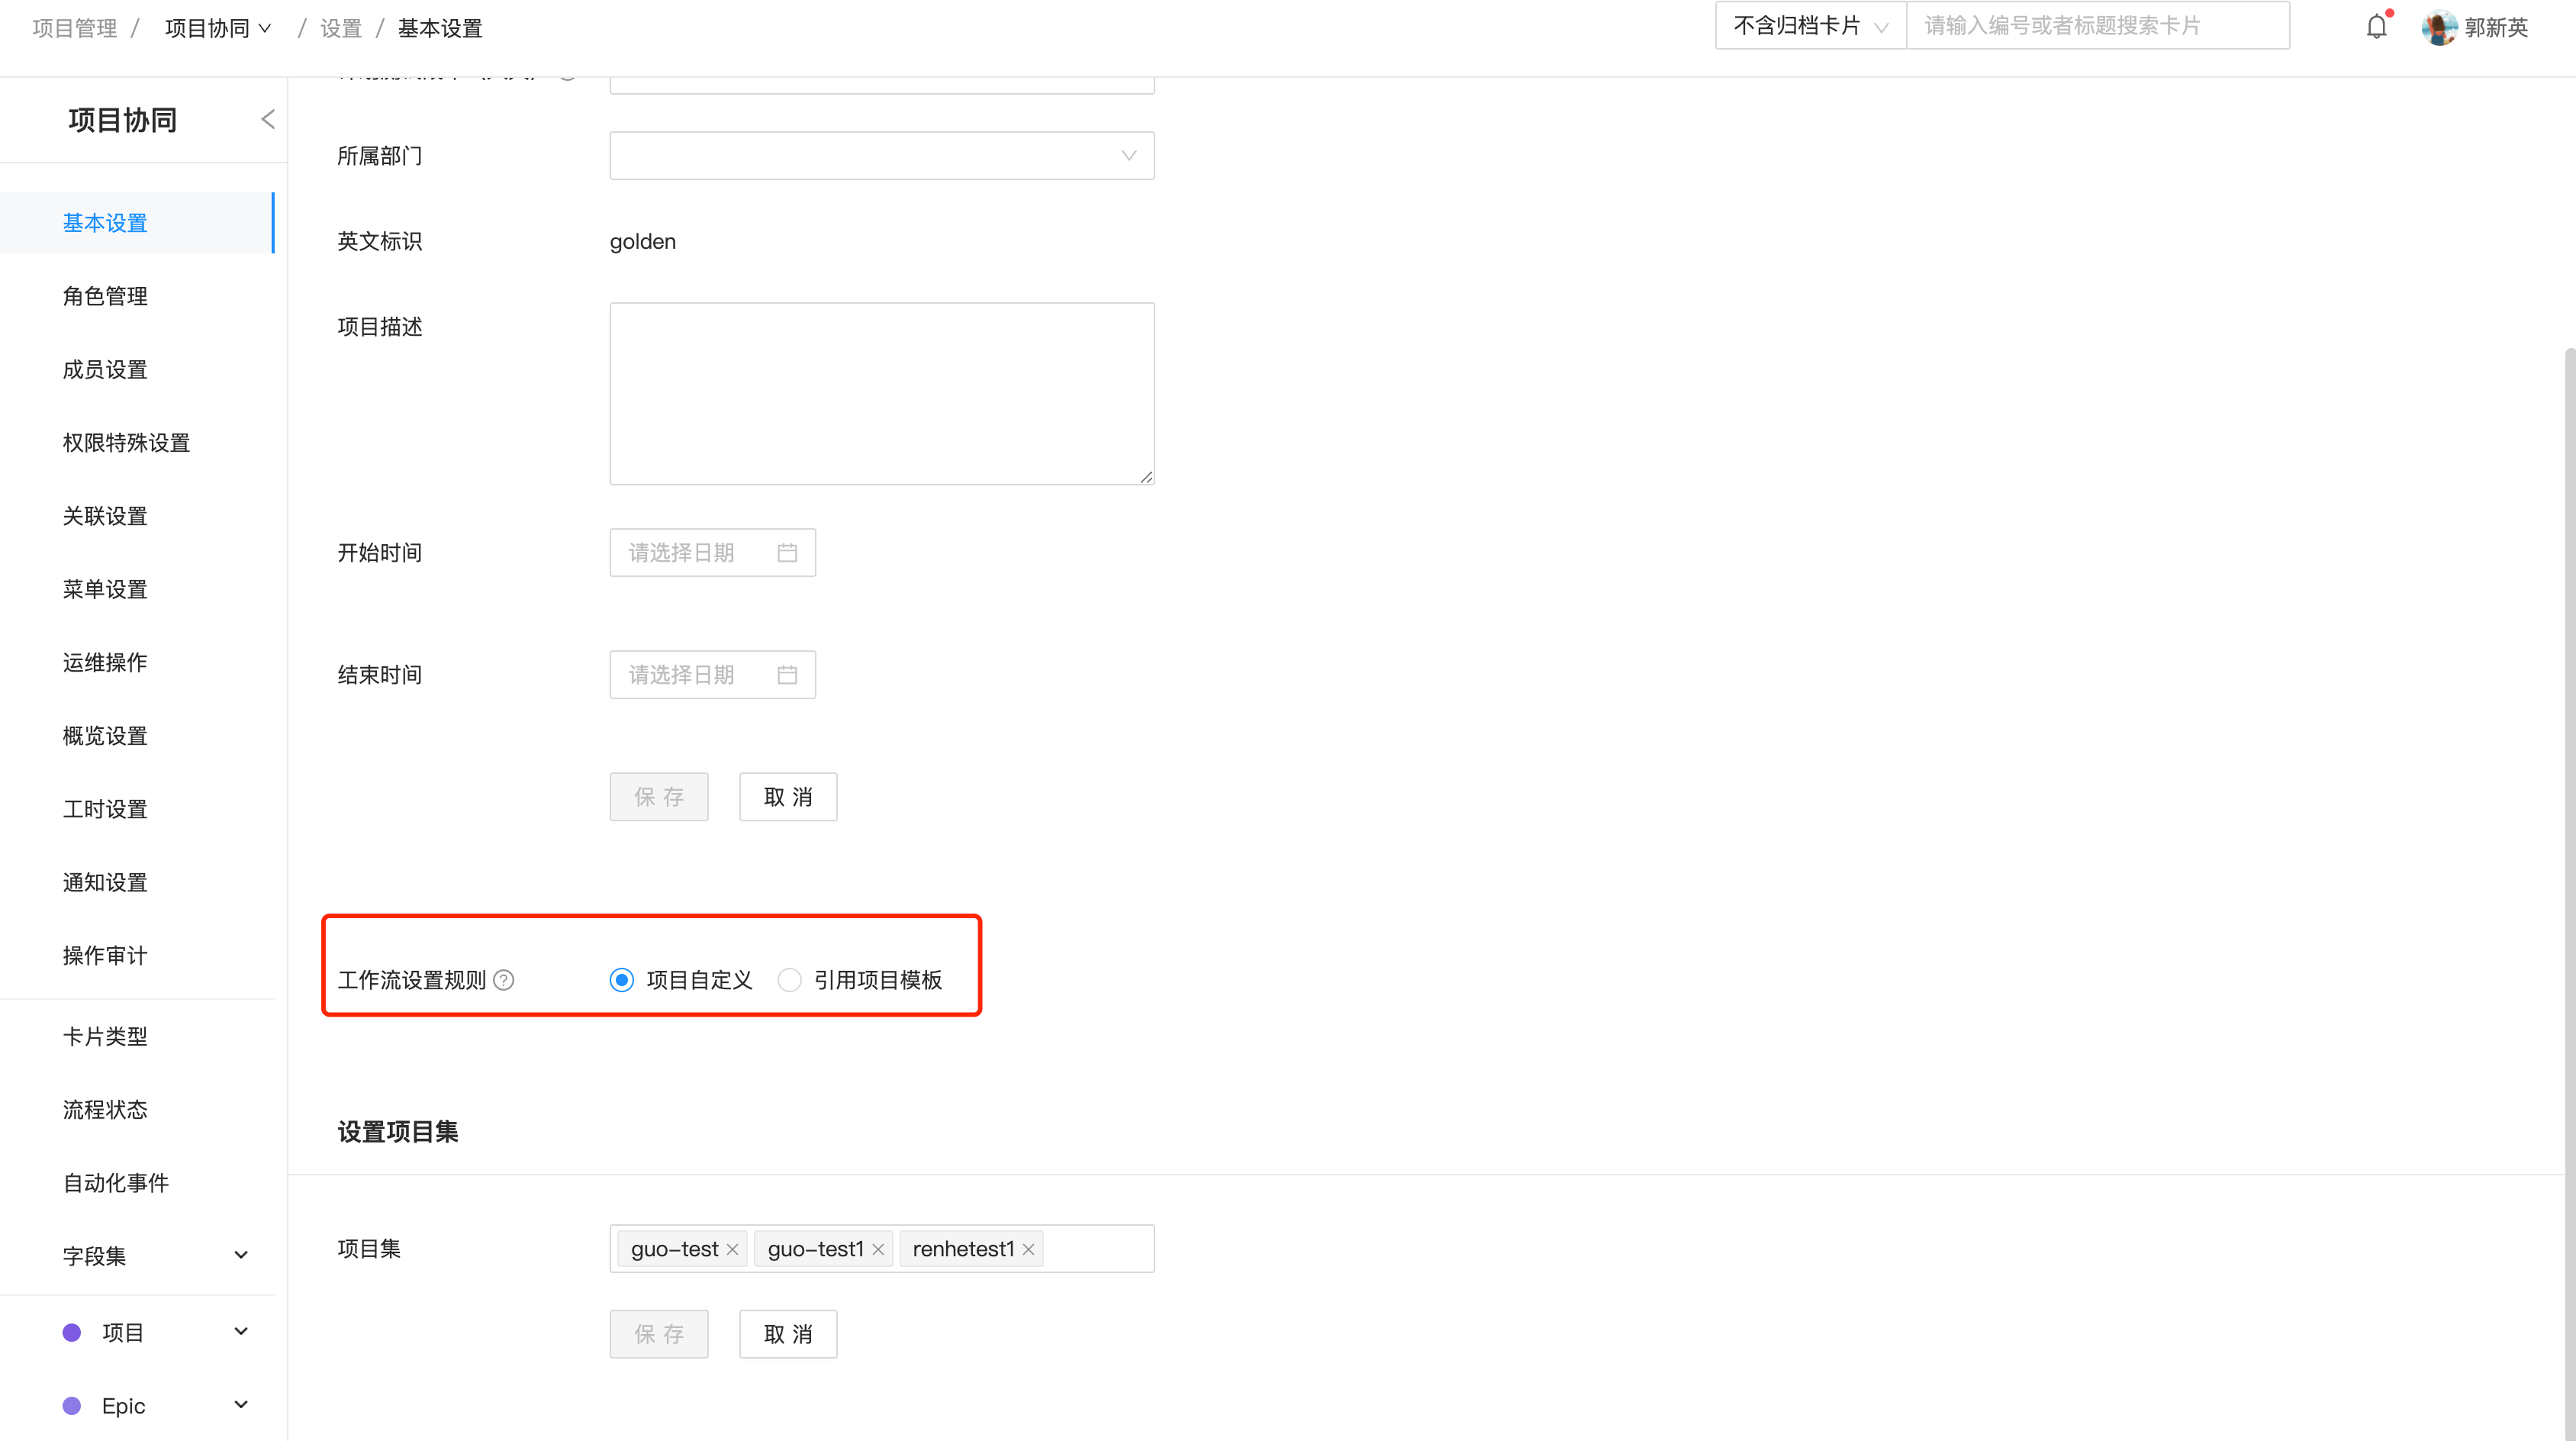Remove the guo-test1 tag
This screenshot has width=2576, height=1441.
pyautogui.click(x=878, y=1249)
